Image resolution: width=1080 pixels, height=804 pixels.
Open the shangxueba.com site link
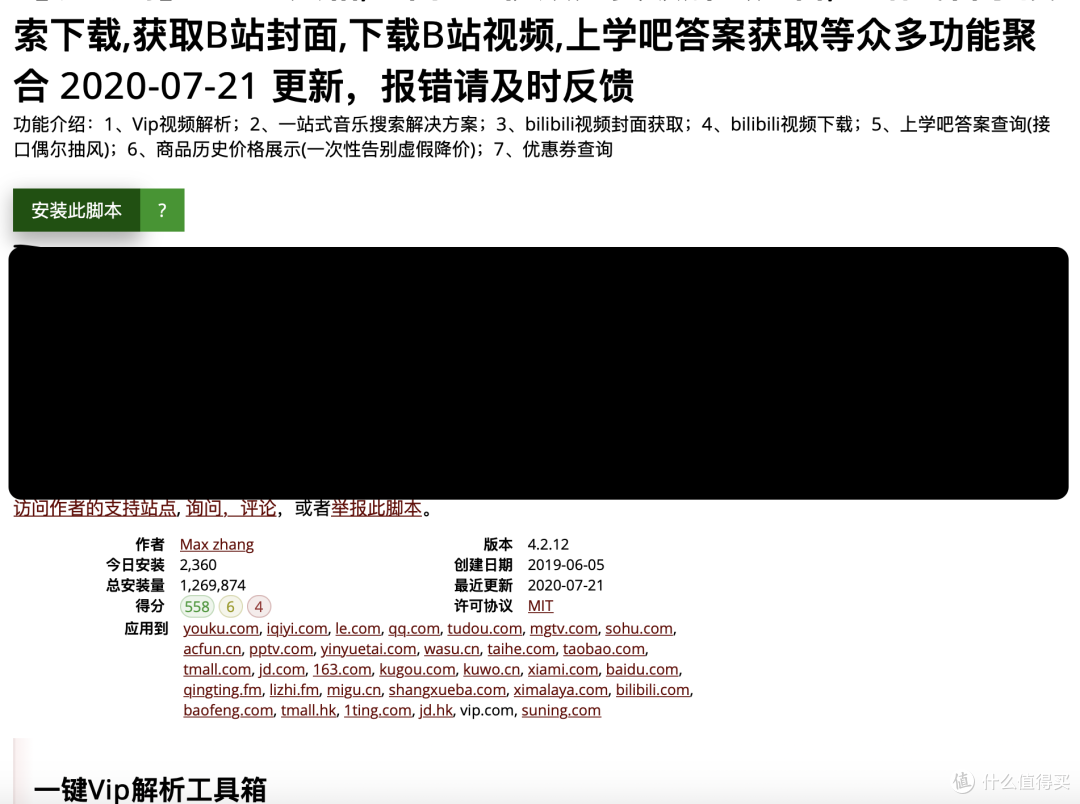[448, 690]
